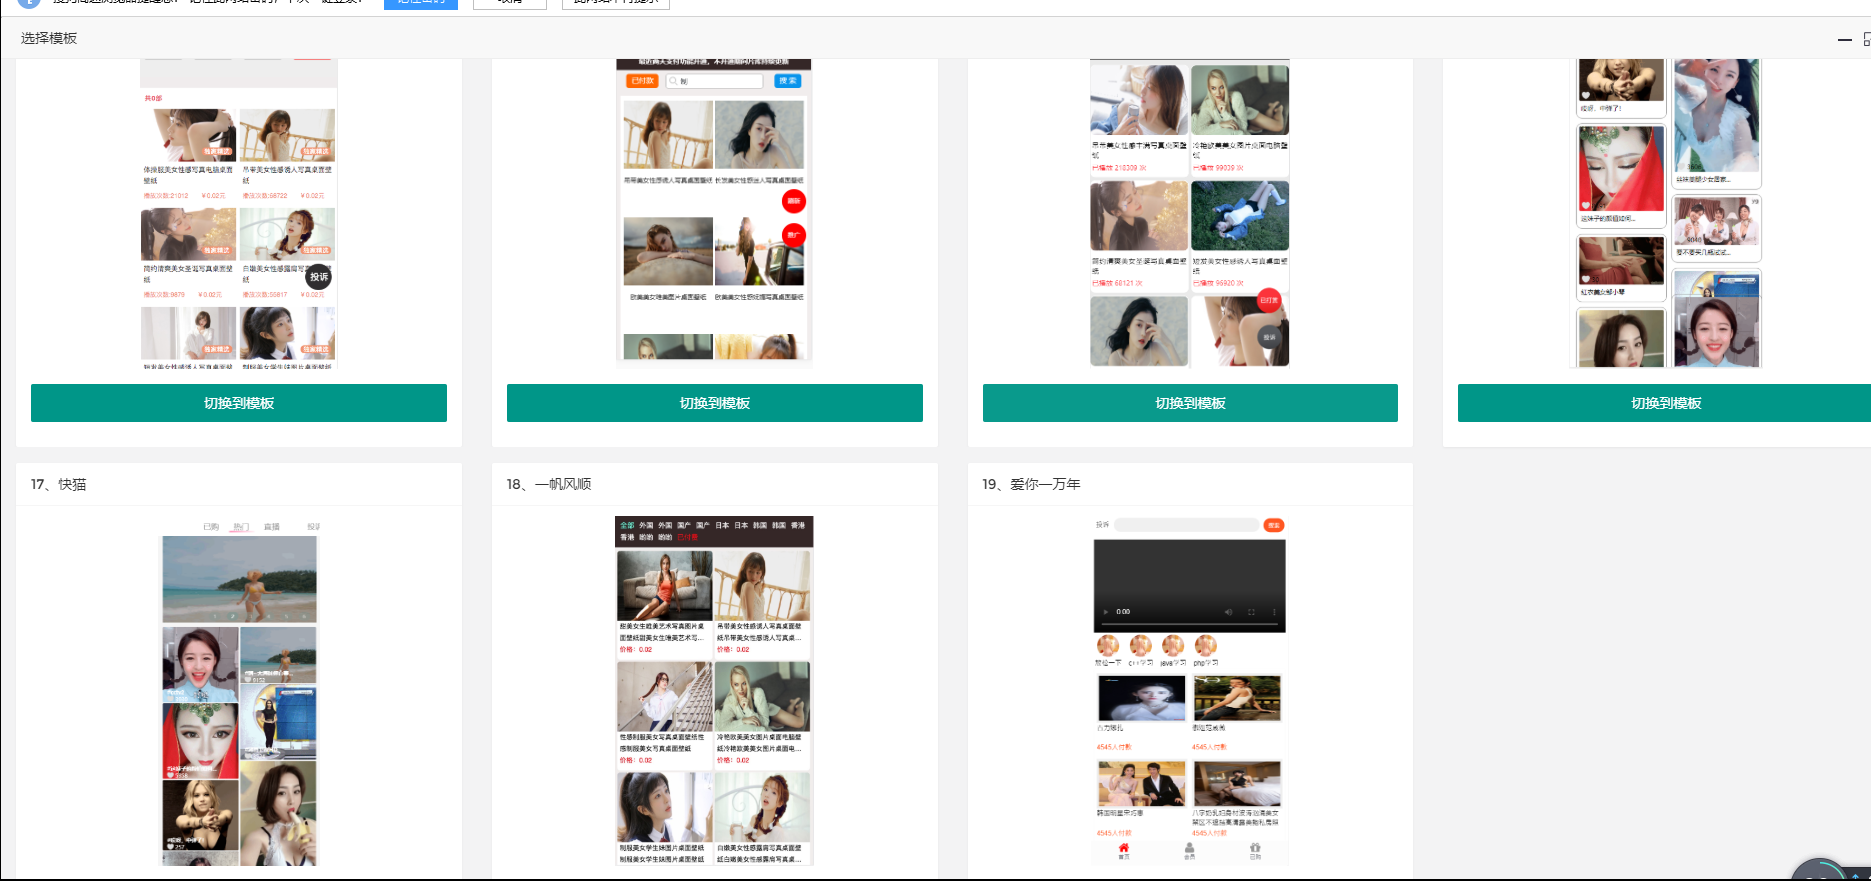Click the search field in template 19 preview

(1186, 525)
